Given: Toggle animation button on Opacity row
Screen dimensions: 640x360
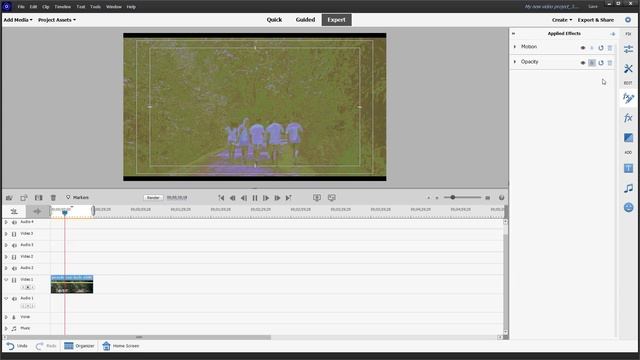Looking at the screenshot, I should [592, 62].
